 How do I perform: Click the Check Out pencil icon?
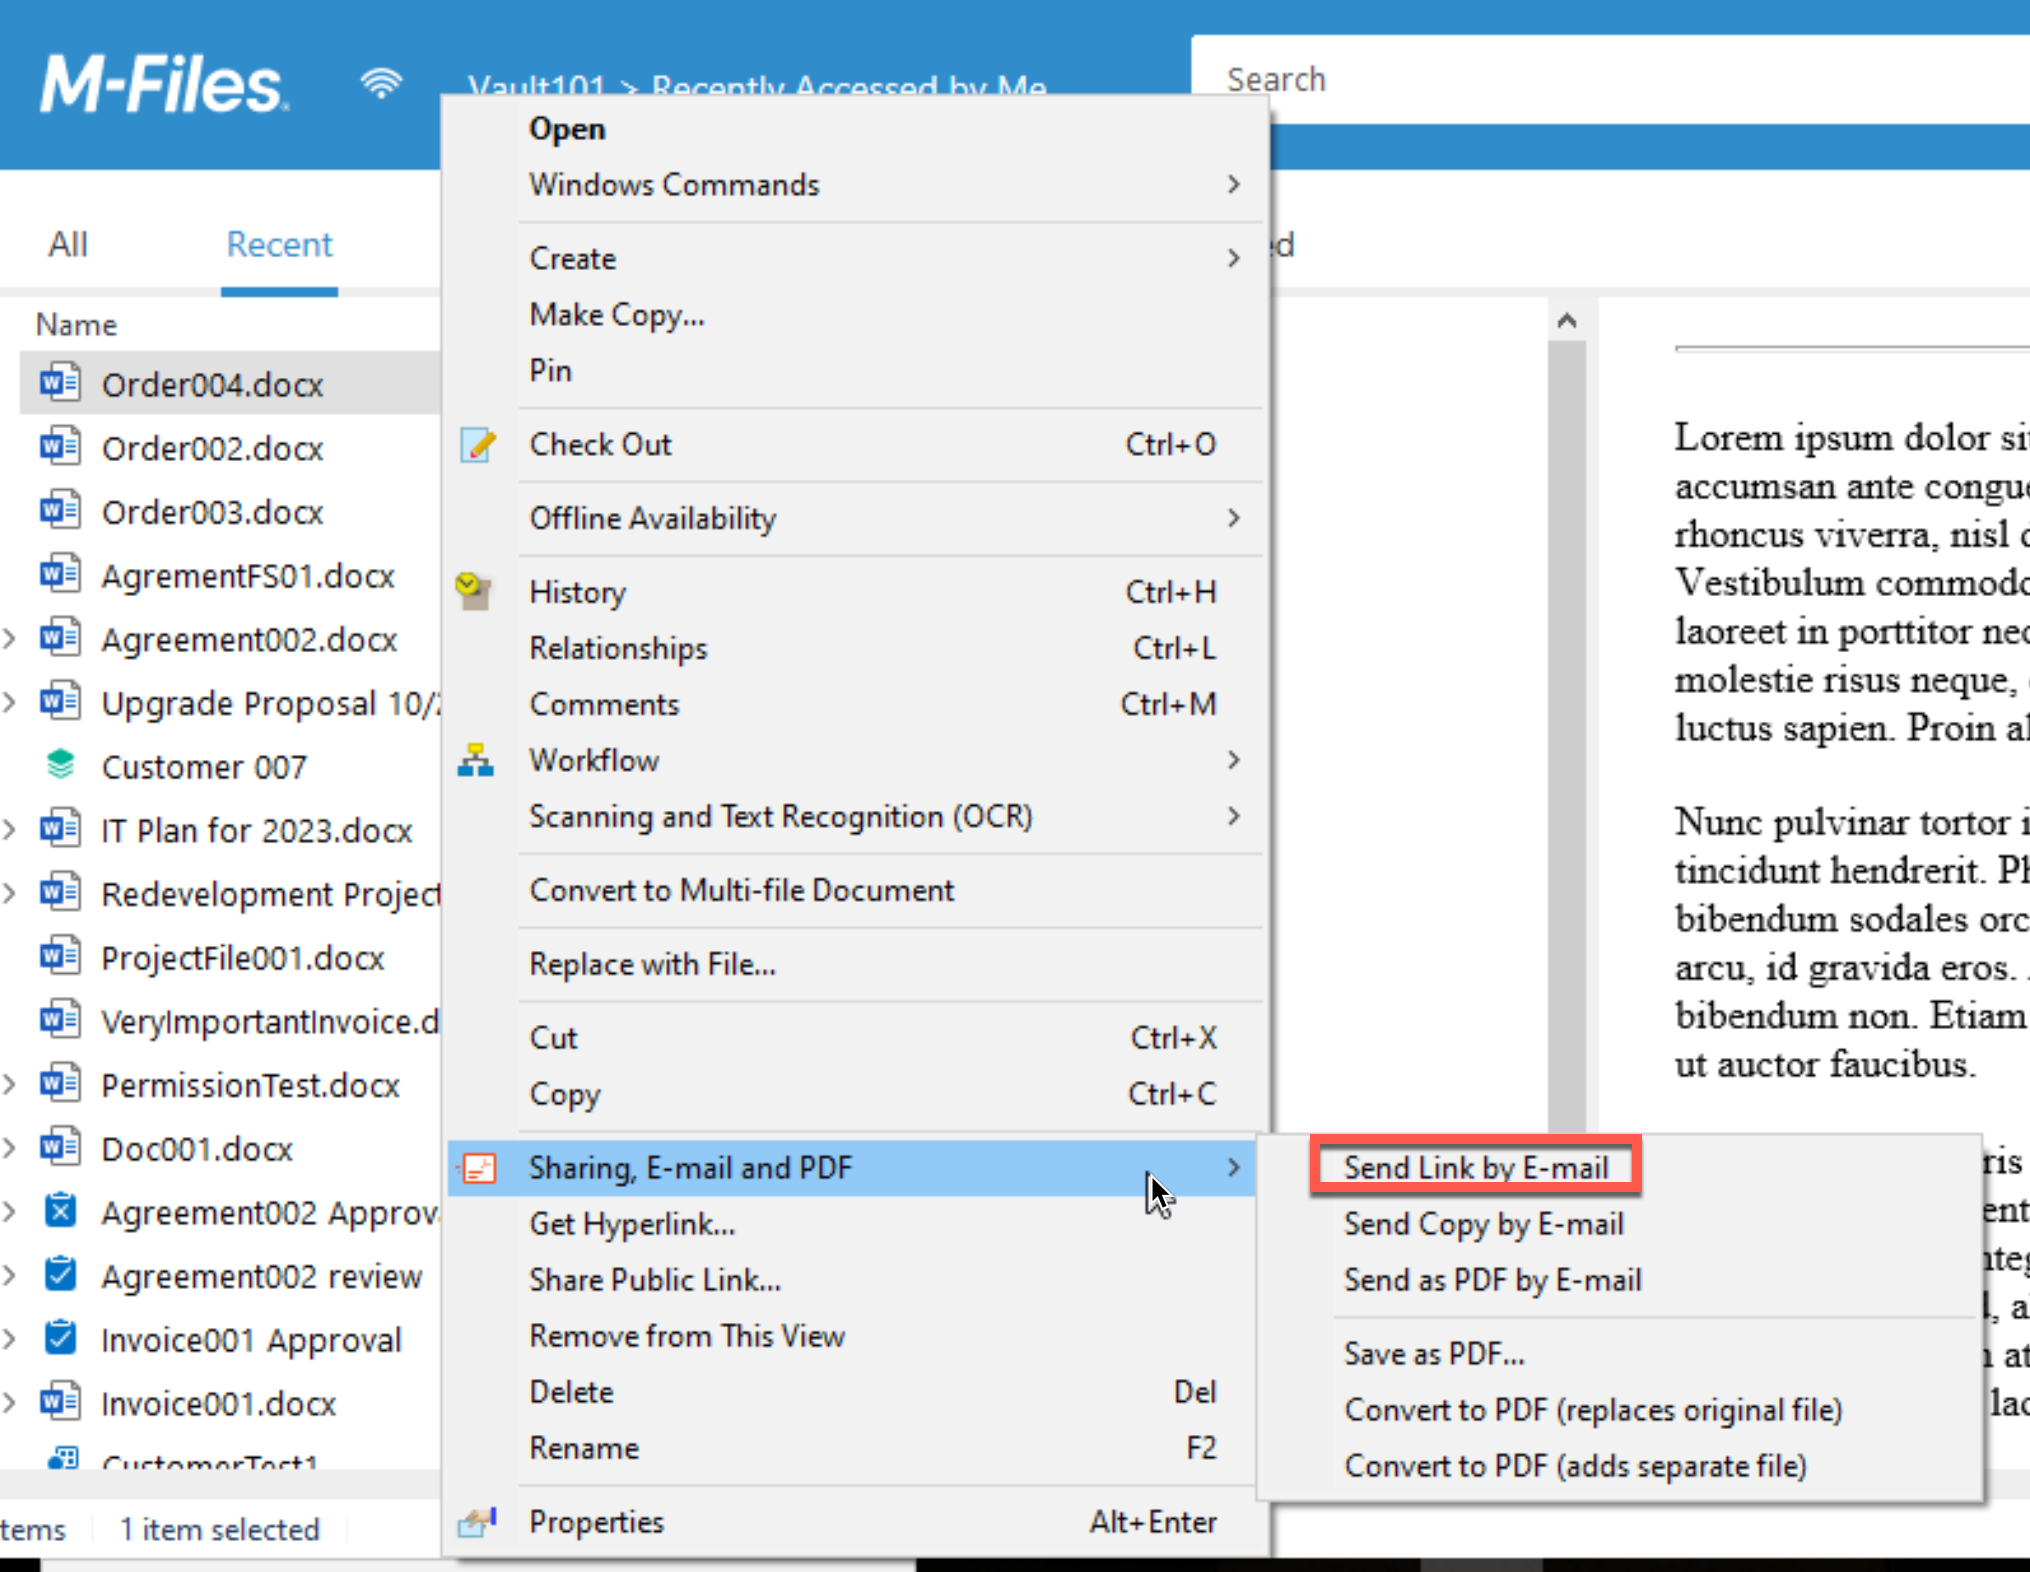pos(477,445)
